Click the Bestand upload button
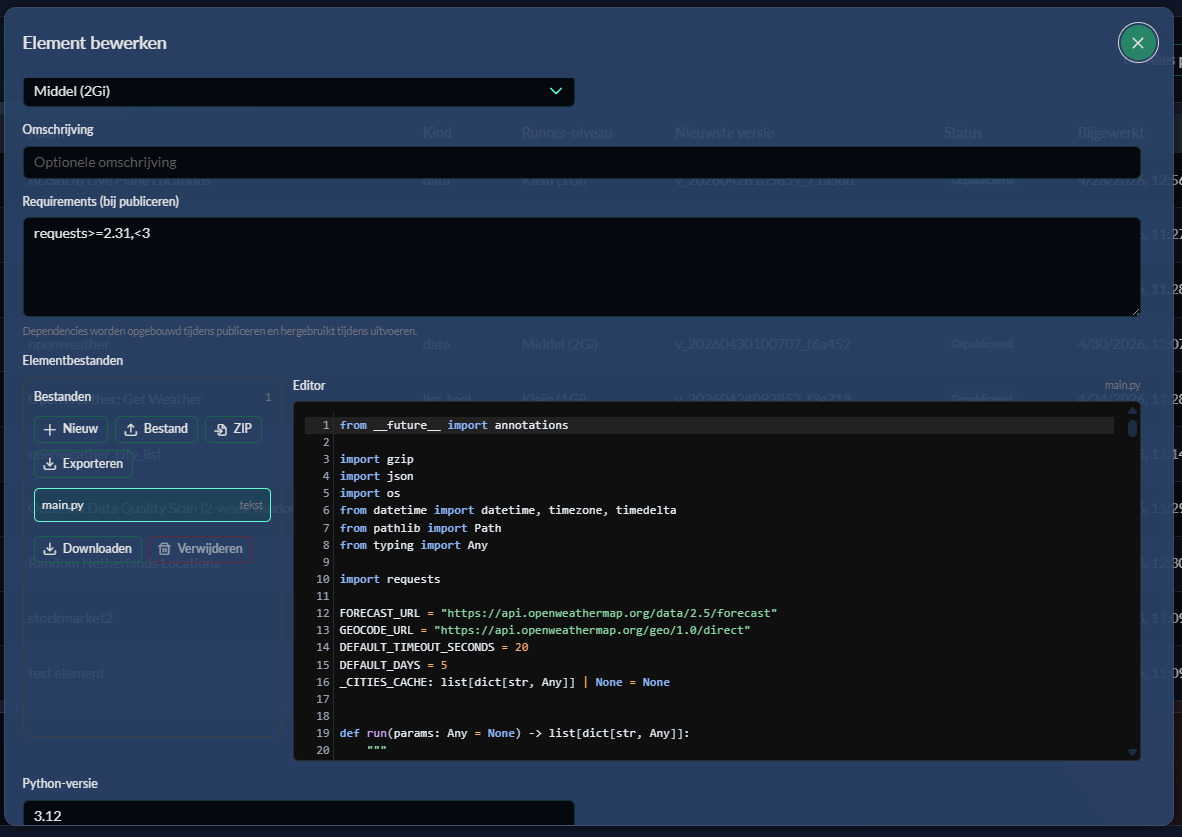 pyautogui.click(x=156, y=429)
